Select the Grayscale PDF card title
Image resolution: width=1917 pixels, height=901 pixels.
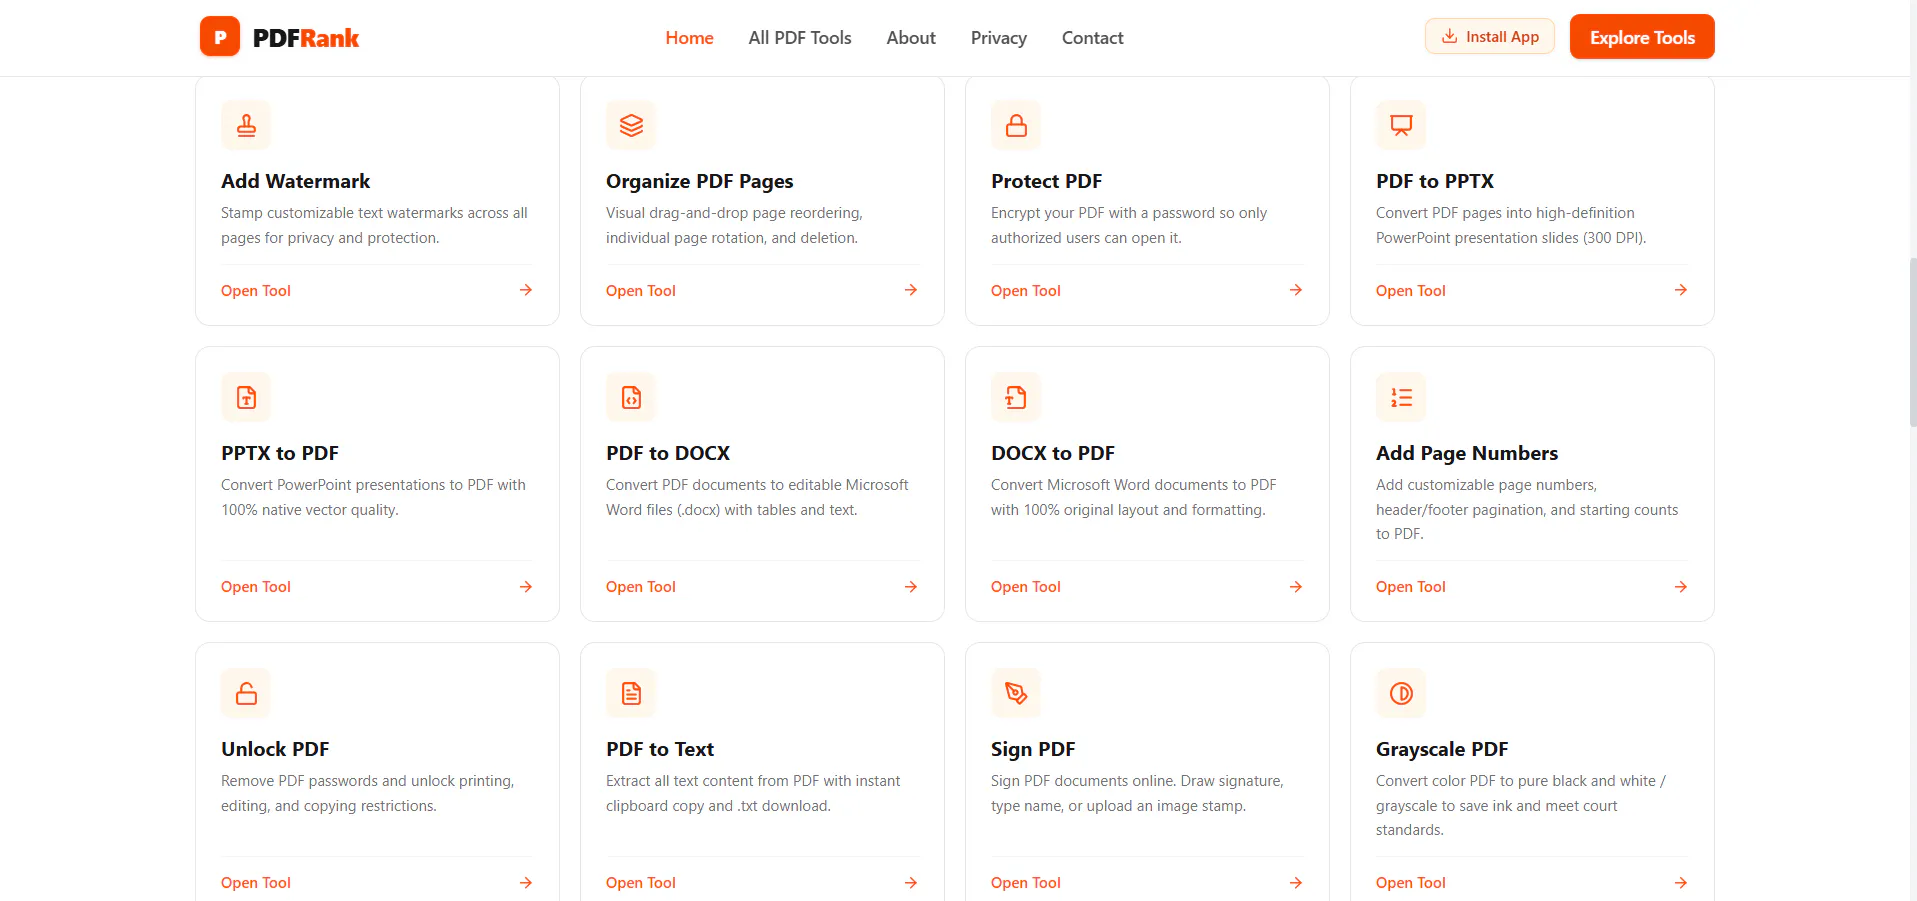pos(1442,749)
